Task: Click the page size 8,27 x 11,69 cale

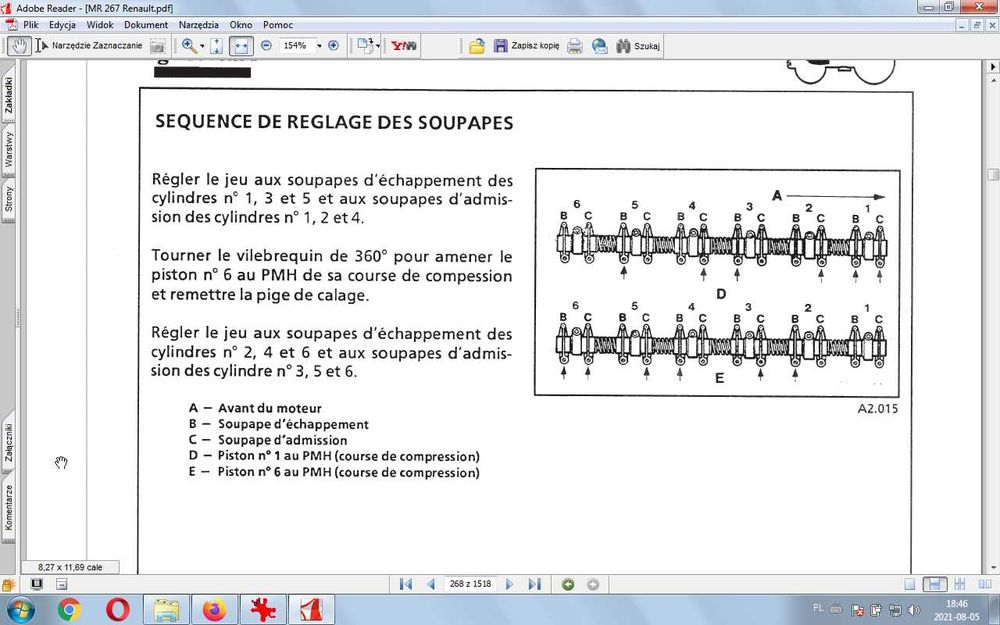Action: pyautogui.click(x=70, y=567)
